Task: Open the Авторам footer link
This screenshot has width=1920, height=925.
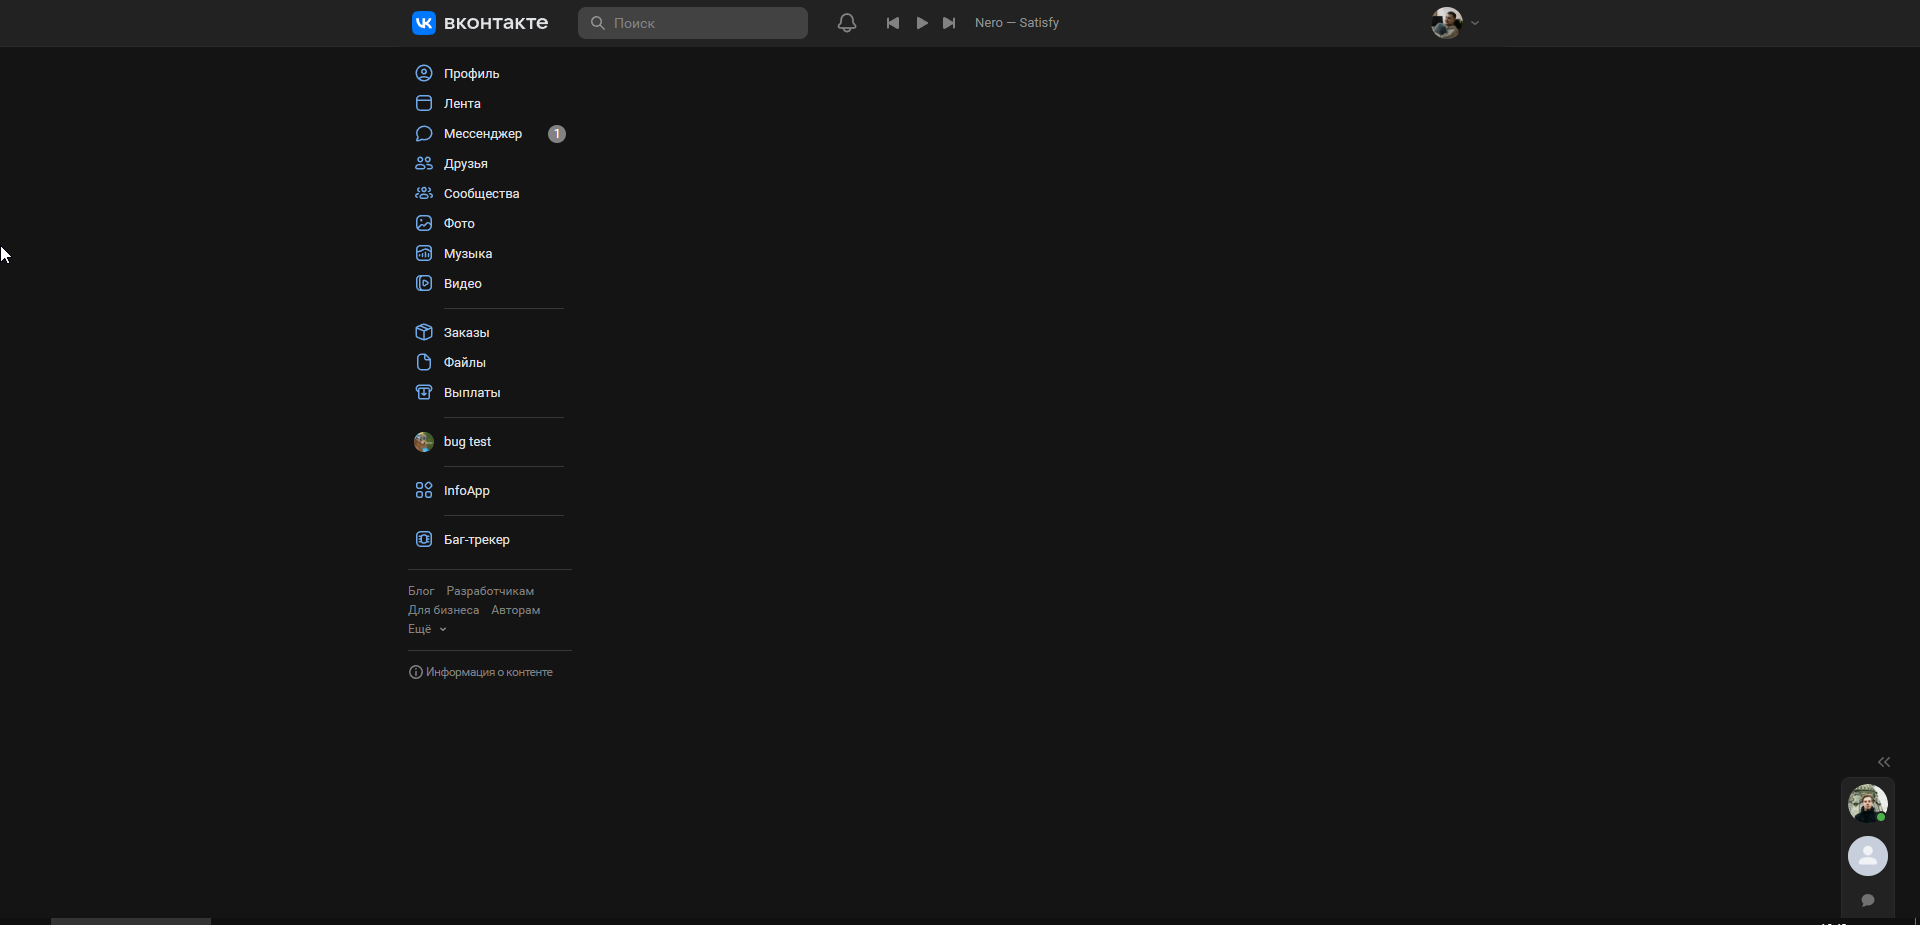Action: click(515, 610)
